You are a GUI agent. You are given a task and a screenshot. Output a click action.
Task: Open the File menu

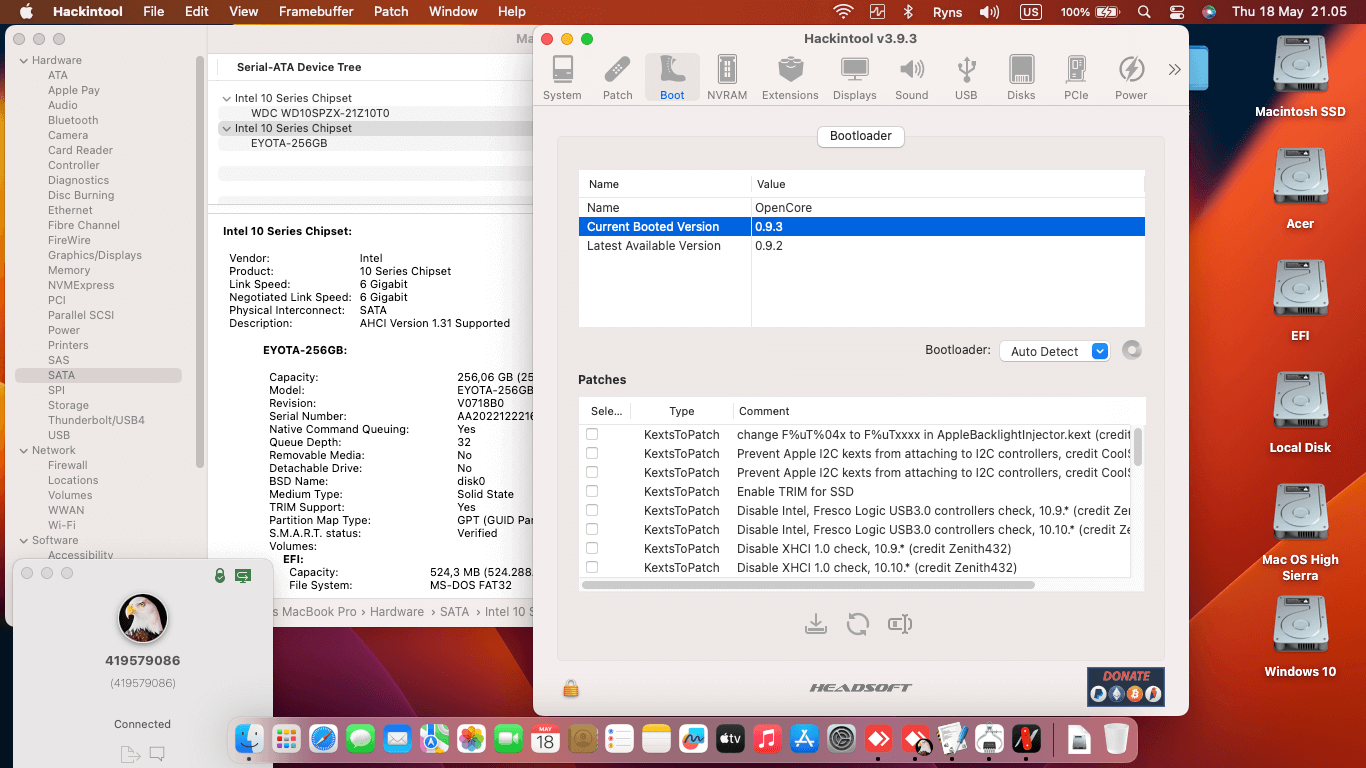tap(153, 12)
